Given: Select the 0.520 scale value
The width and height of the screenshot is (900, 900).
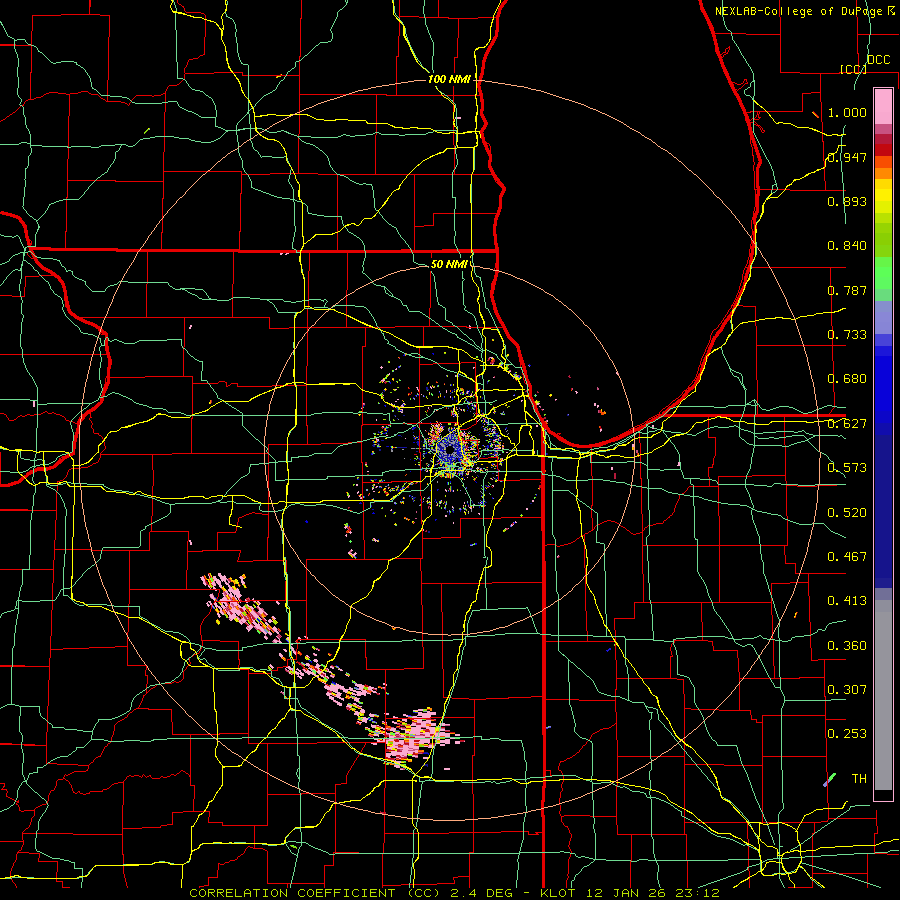Looking at the screenshot, I should [847, 513].
